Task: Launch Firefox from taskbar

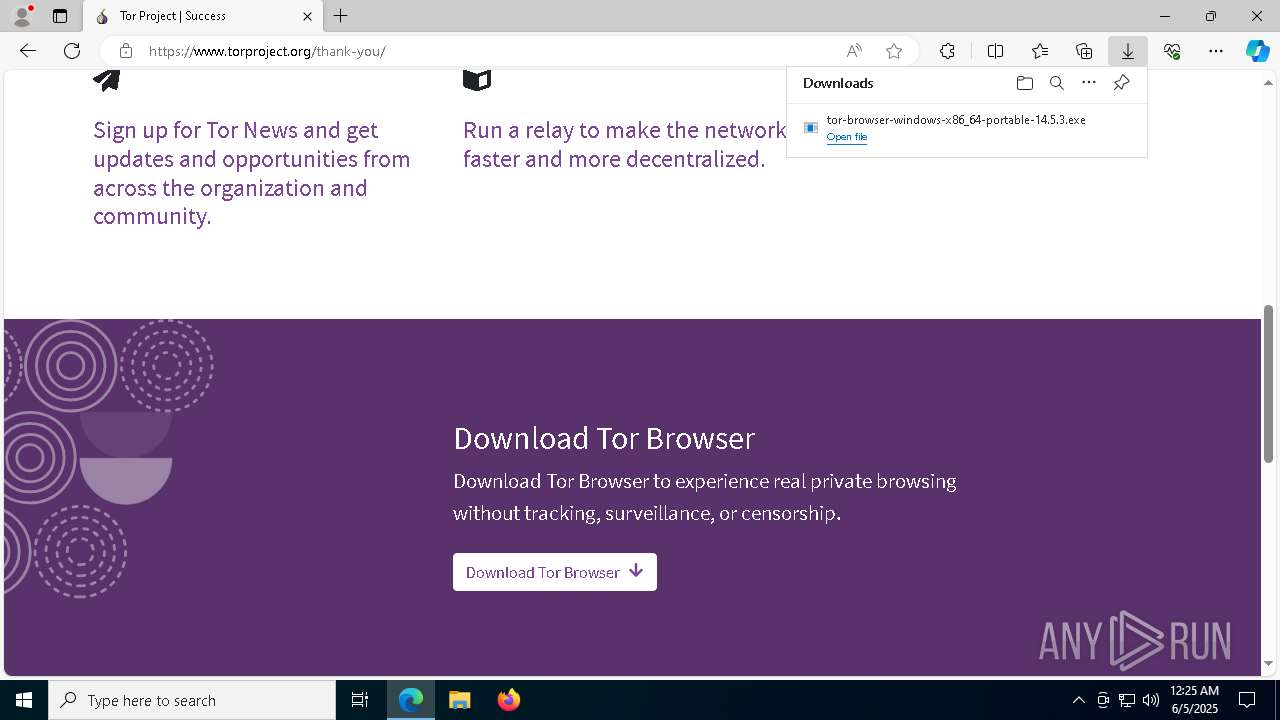Action: tap(509, 700)
